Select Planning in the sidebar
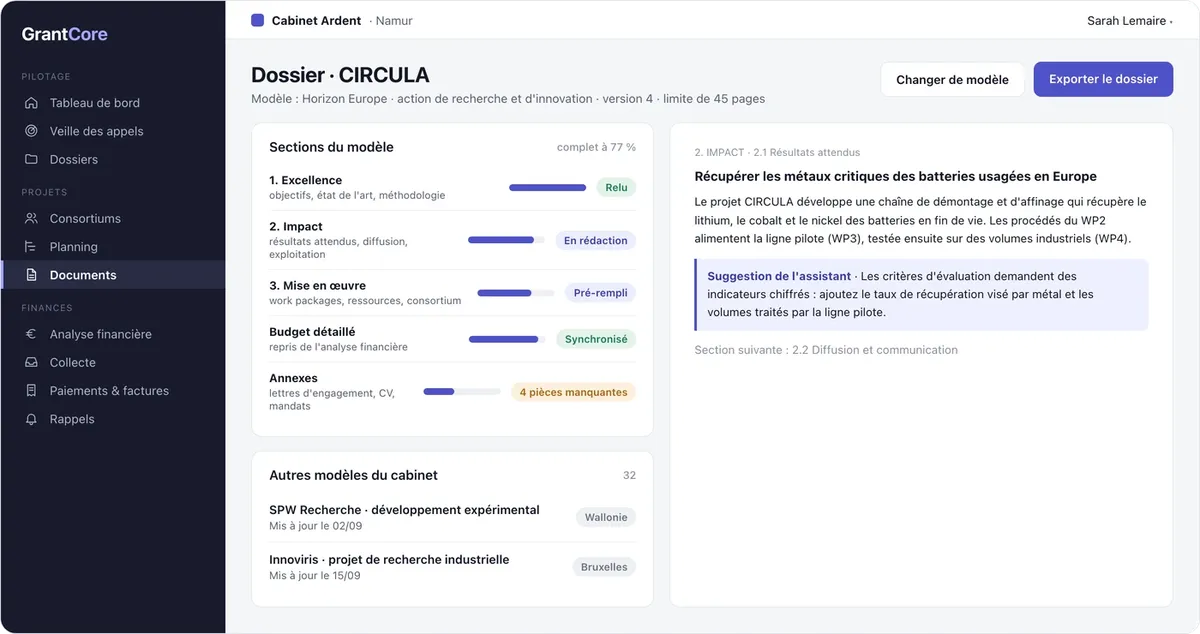This screenshot has width=1200, height=634. click(112, 247)
